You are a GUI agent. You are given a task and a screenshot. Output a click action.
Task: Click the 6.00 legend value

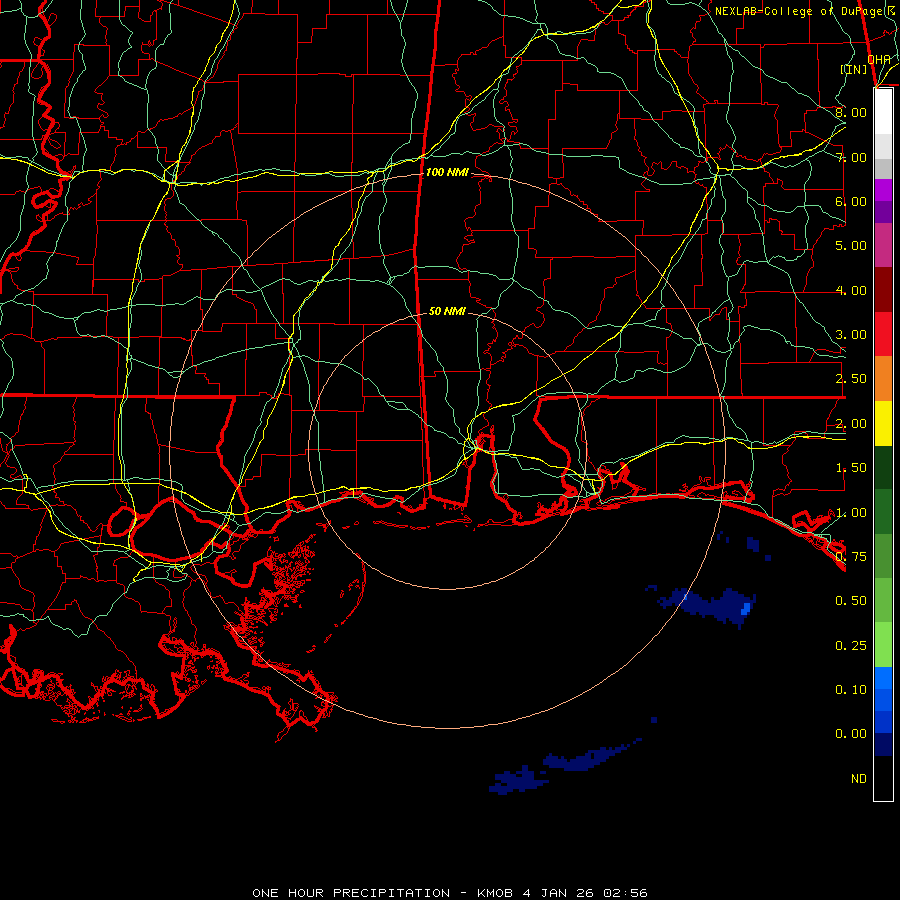[851, 201]
